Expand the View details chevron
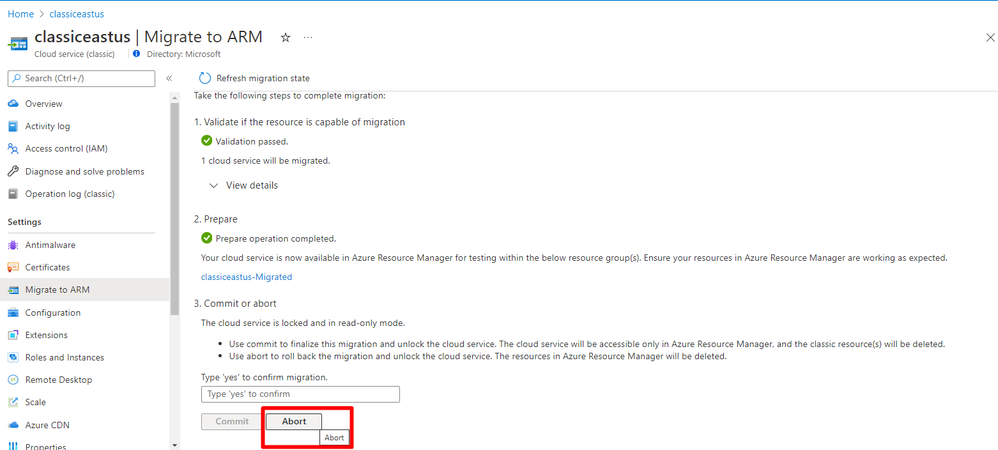Screen dimensions: 998x450 pyautogui.click(x=213, y=186)
